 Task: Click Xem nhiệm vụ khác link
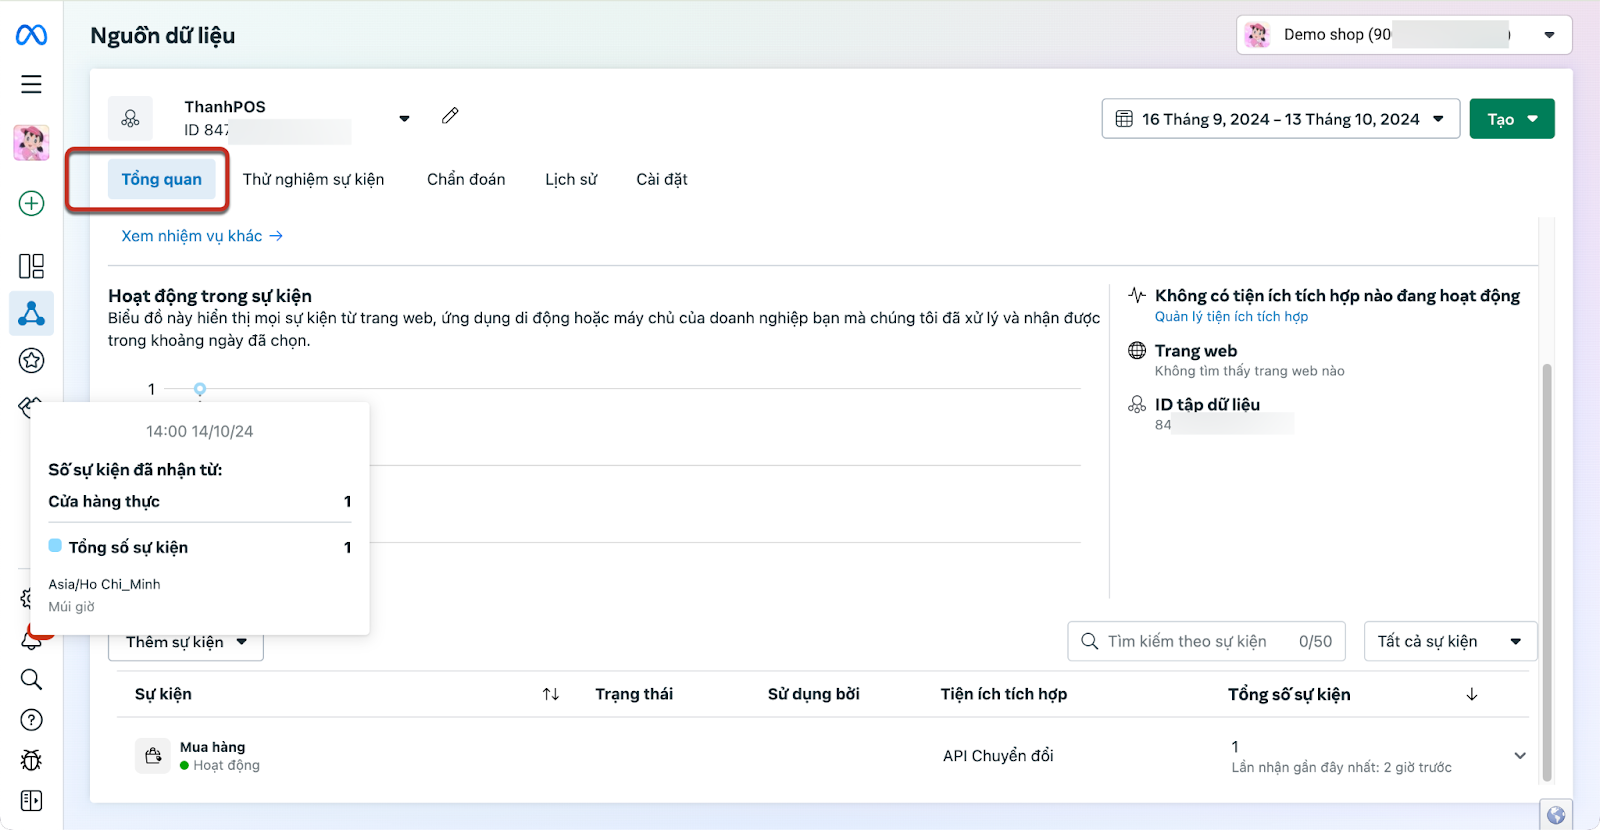coord(202,236)
